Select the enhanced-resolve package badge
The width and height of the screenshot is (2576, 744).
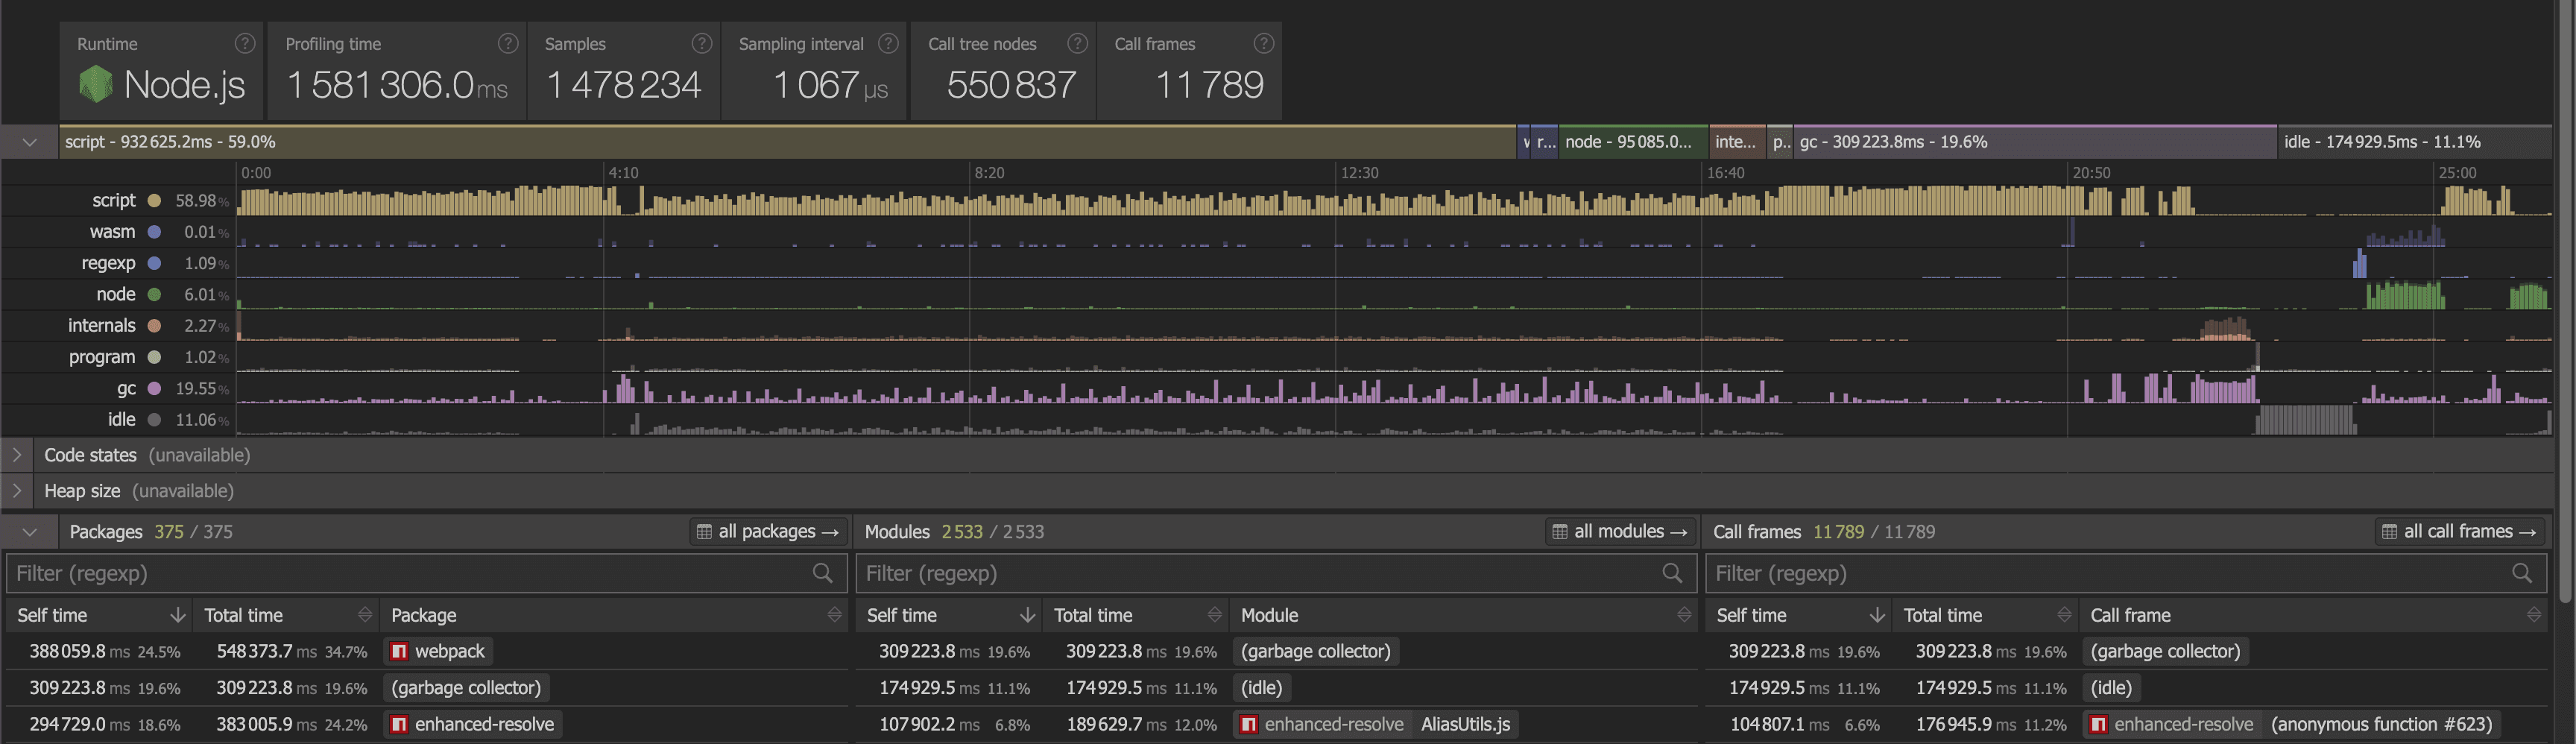(x=473, y=724)
